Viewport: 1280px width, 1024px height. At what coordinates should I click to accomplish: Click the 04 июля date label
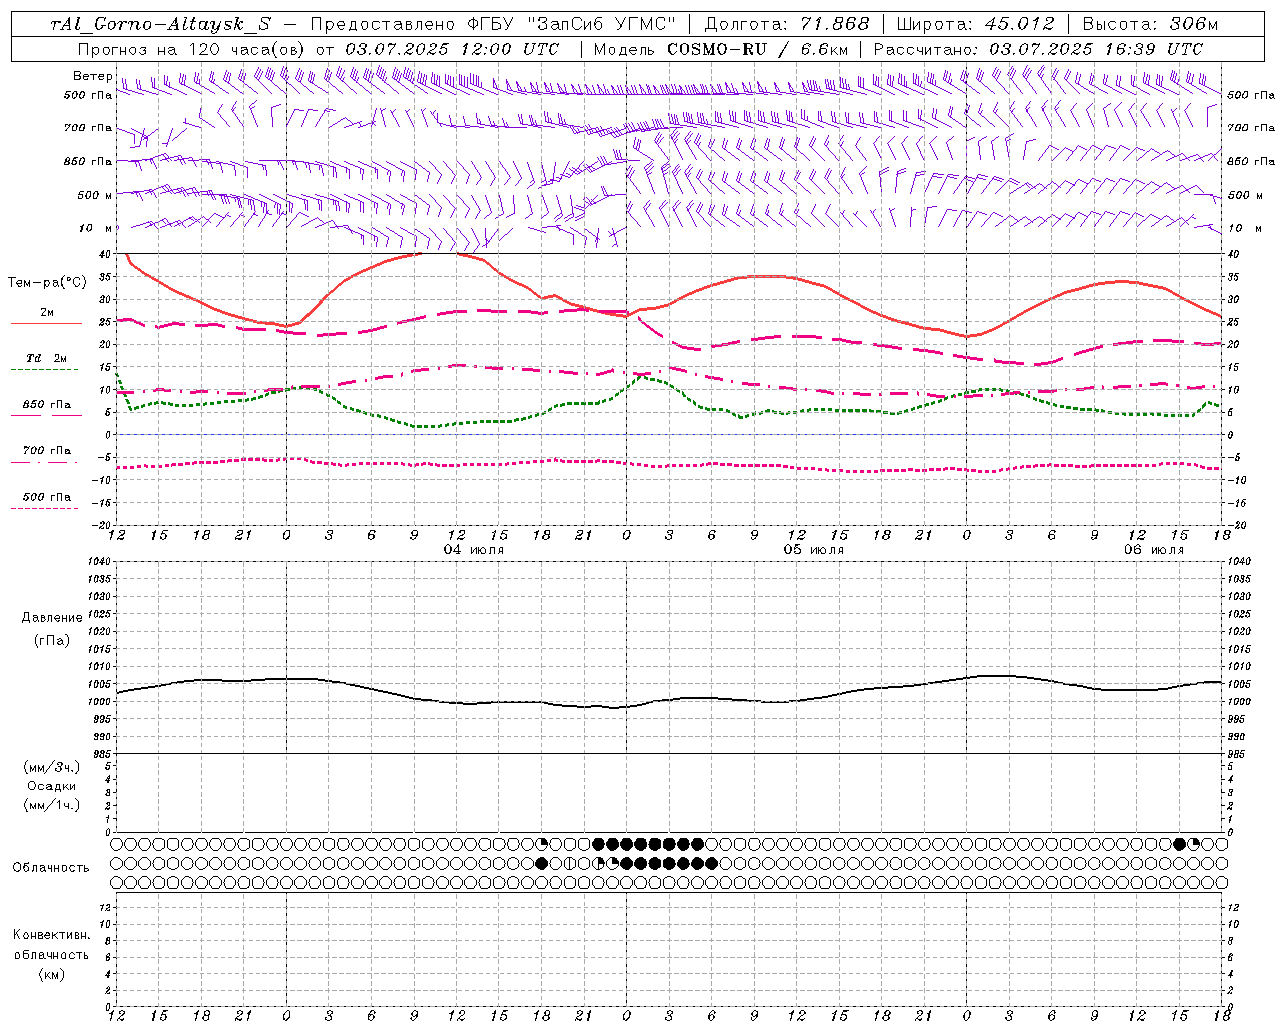coord(474,550)
